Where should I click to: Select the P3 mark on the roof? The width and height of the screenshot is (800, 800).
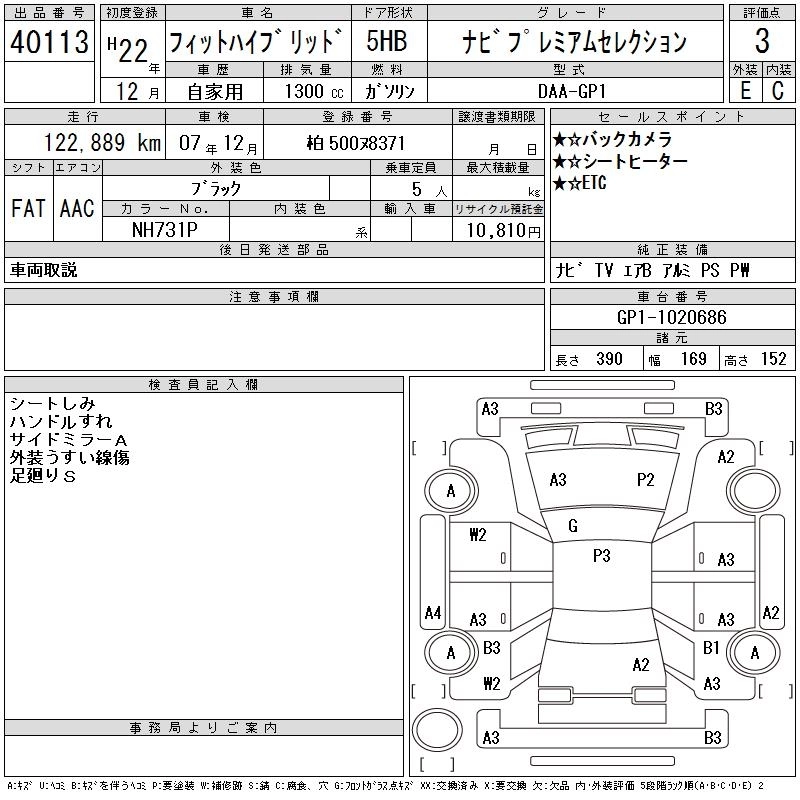(601, 556)
